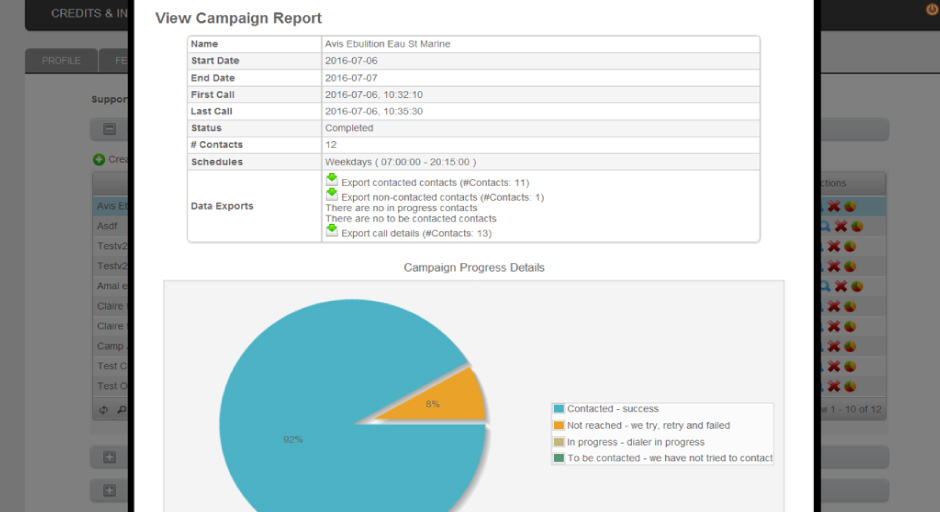Click the # Contacts value 12

point(331,145)
